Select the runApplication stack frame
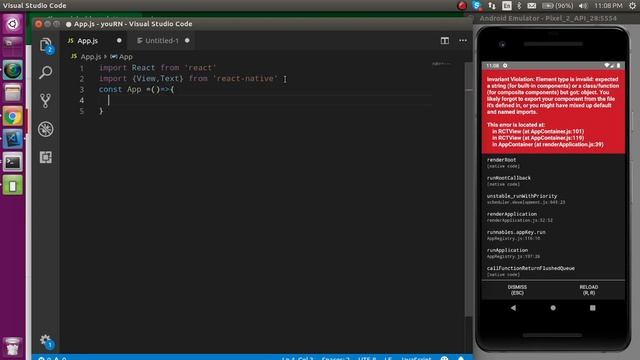 [x=553, y=253]
